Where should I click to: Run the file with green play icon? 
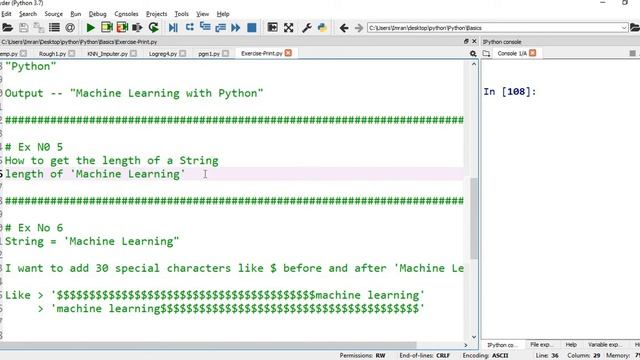pos(91,28)
